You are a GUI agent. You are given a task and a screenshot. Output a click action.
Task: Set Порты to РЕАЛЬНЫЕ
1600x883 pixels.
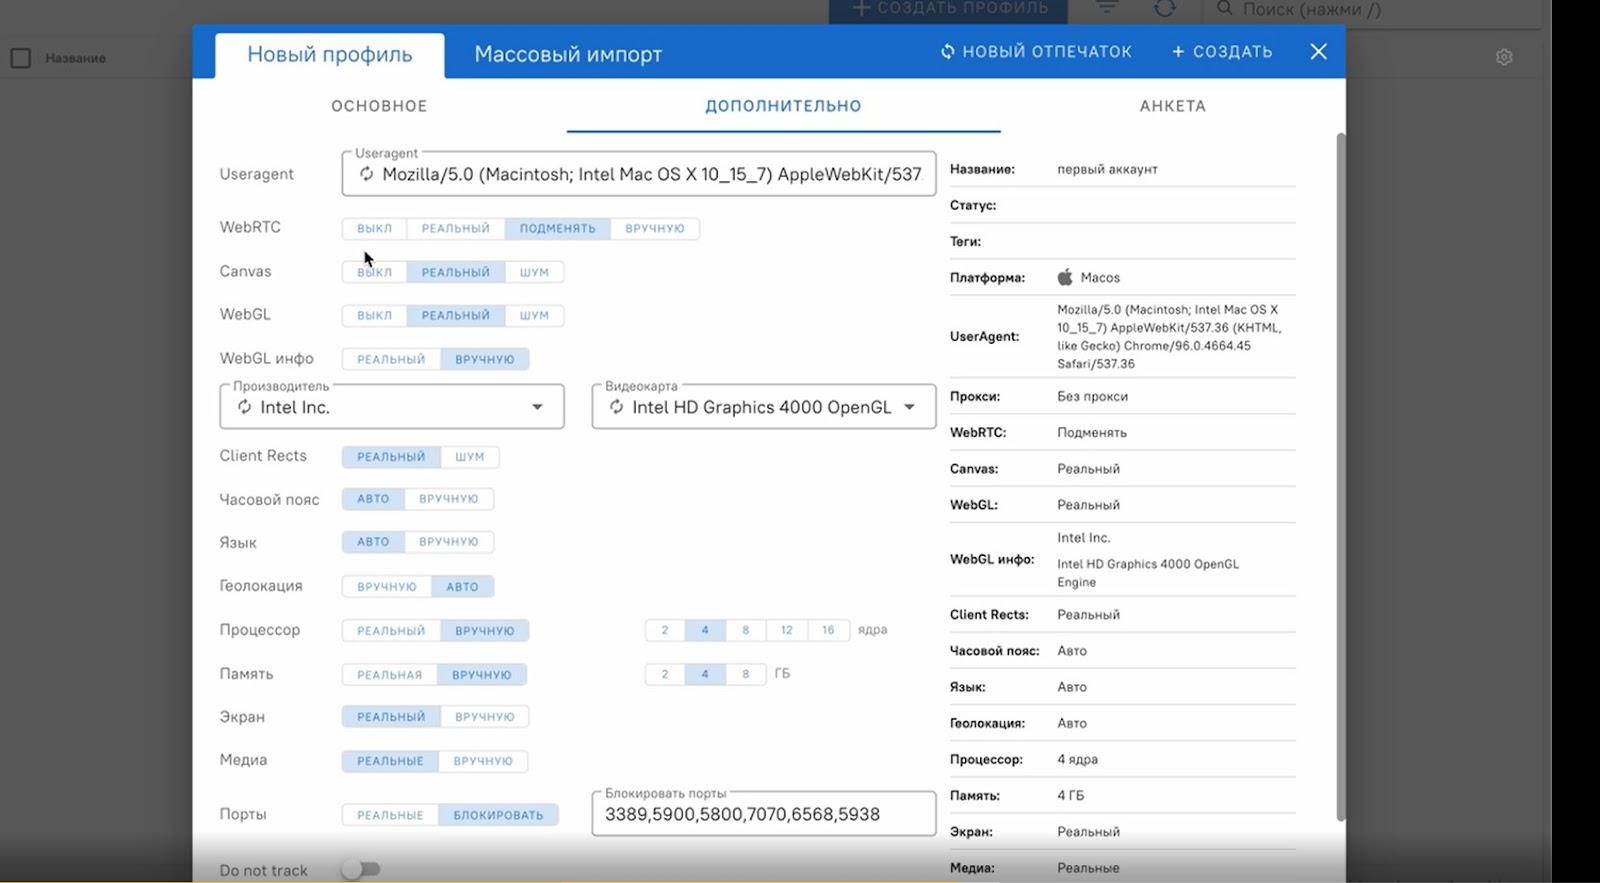[390, 815]
